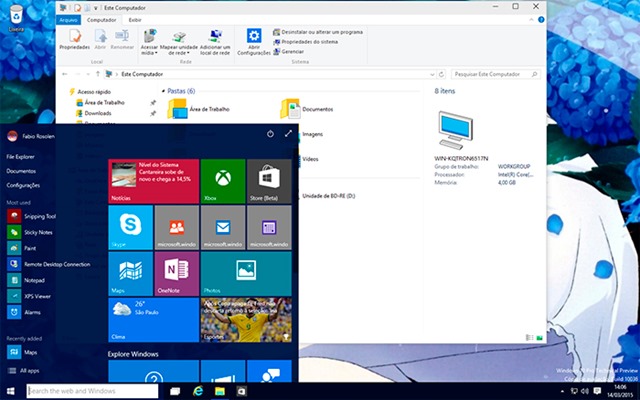Select Acesso rápido in the navigation pane
The image size is (640, 400).
point(90,92)
